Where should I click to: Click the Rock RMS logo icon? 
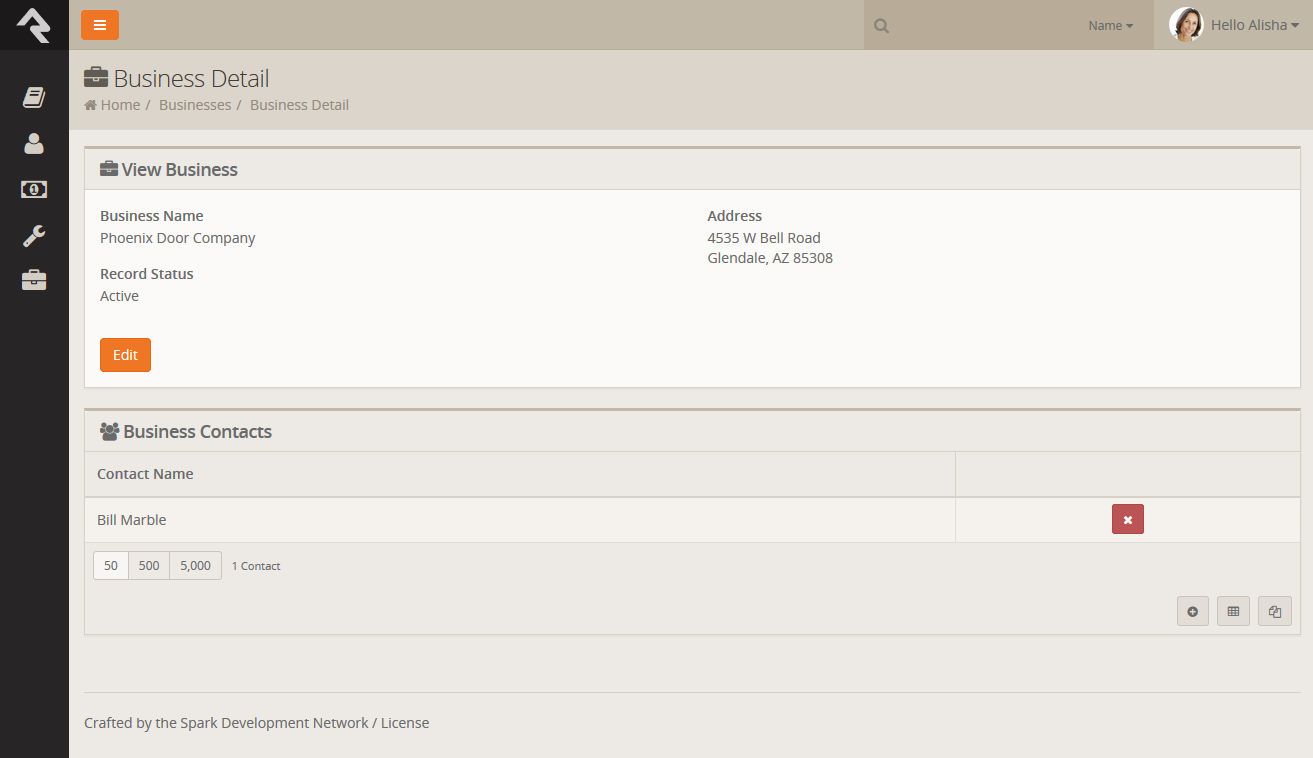click(x=34, y=25)
